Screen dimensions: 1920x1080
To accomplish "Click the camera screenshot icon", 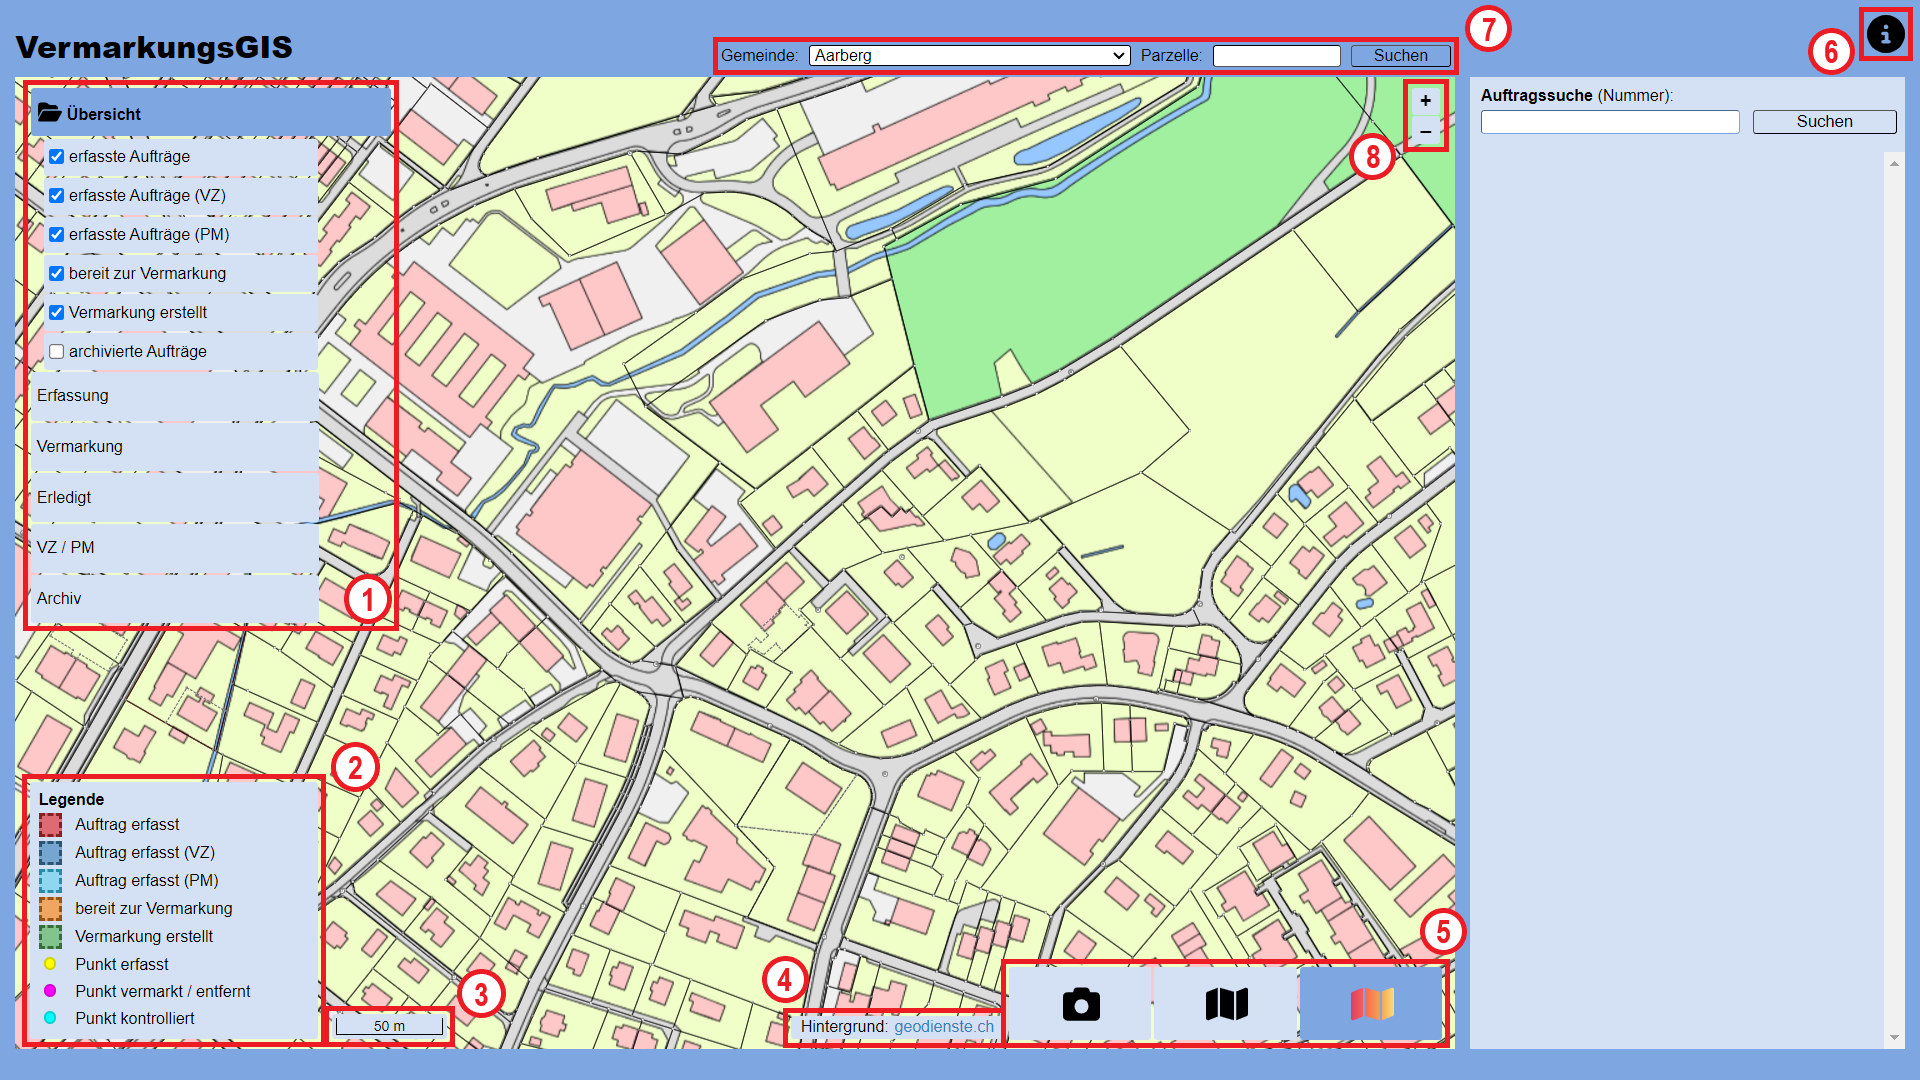I will click(x=1079, y=1004).
